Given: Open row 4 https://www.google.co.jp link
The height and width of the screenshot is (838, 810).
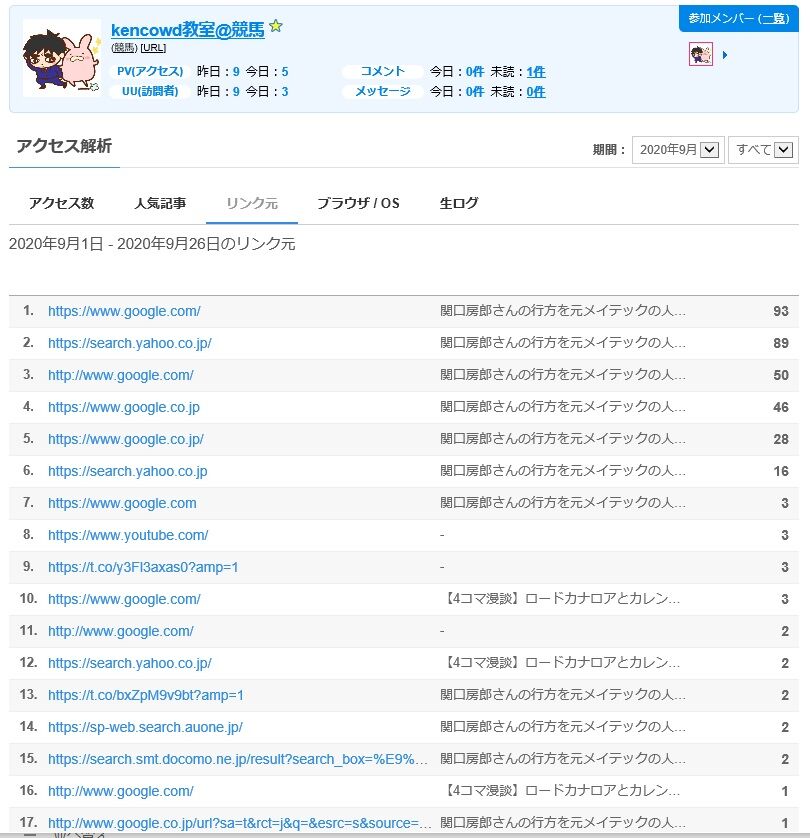Looking at the screenshot, I should pos(124,407).
